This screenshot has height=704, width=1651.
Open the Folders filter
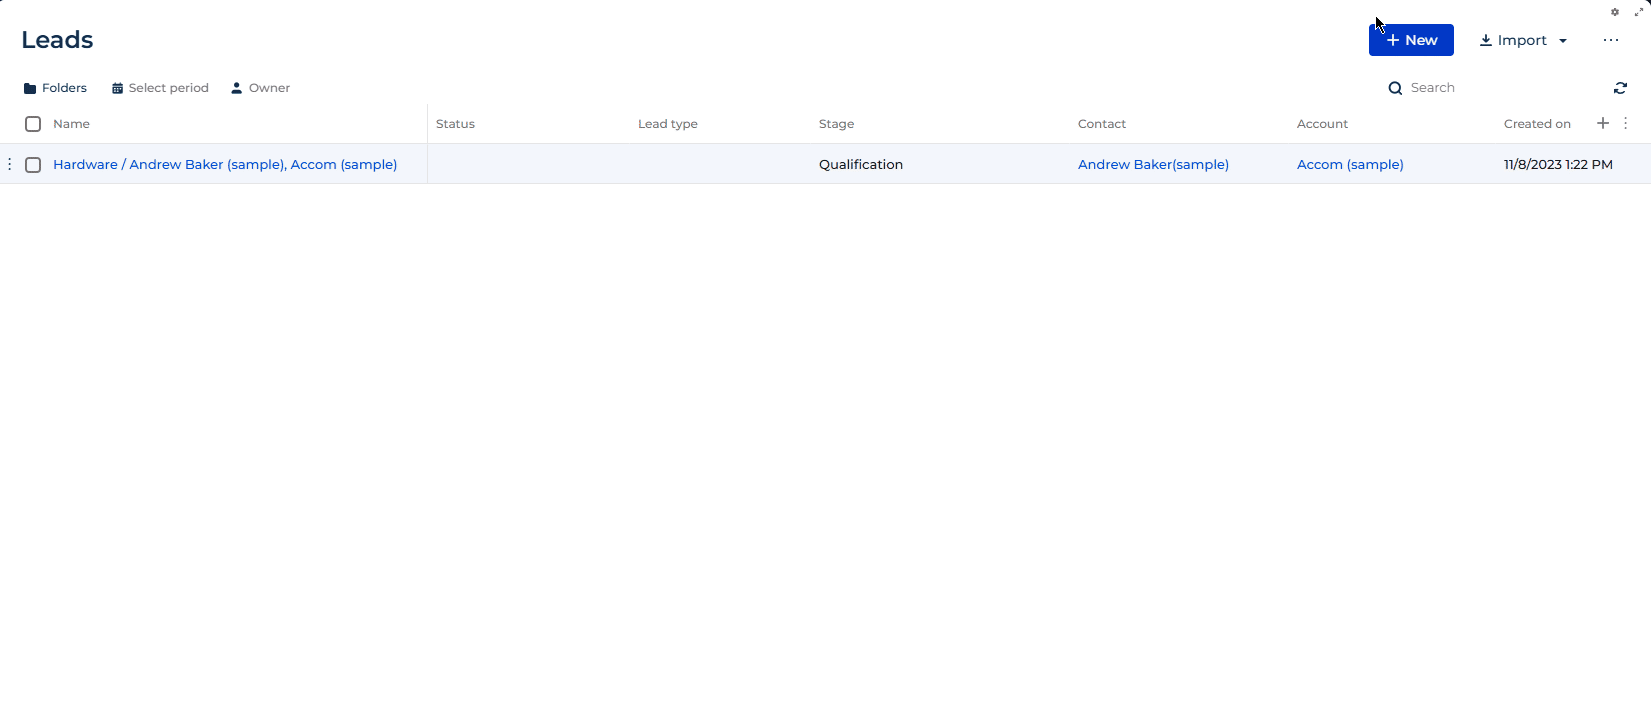[55, 88]
